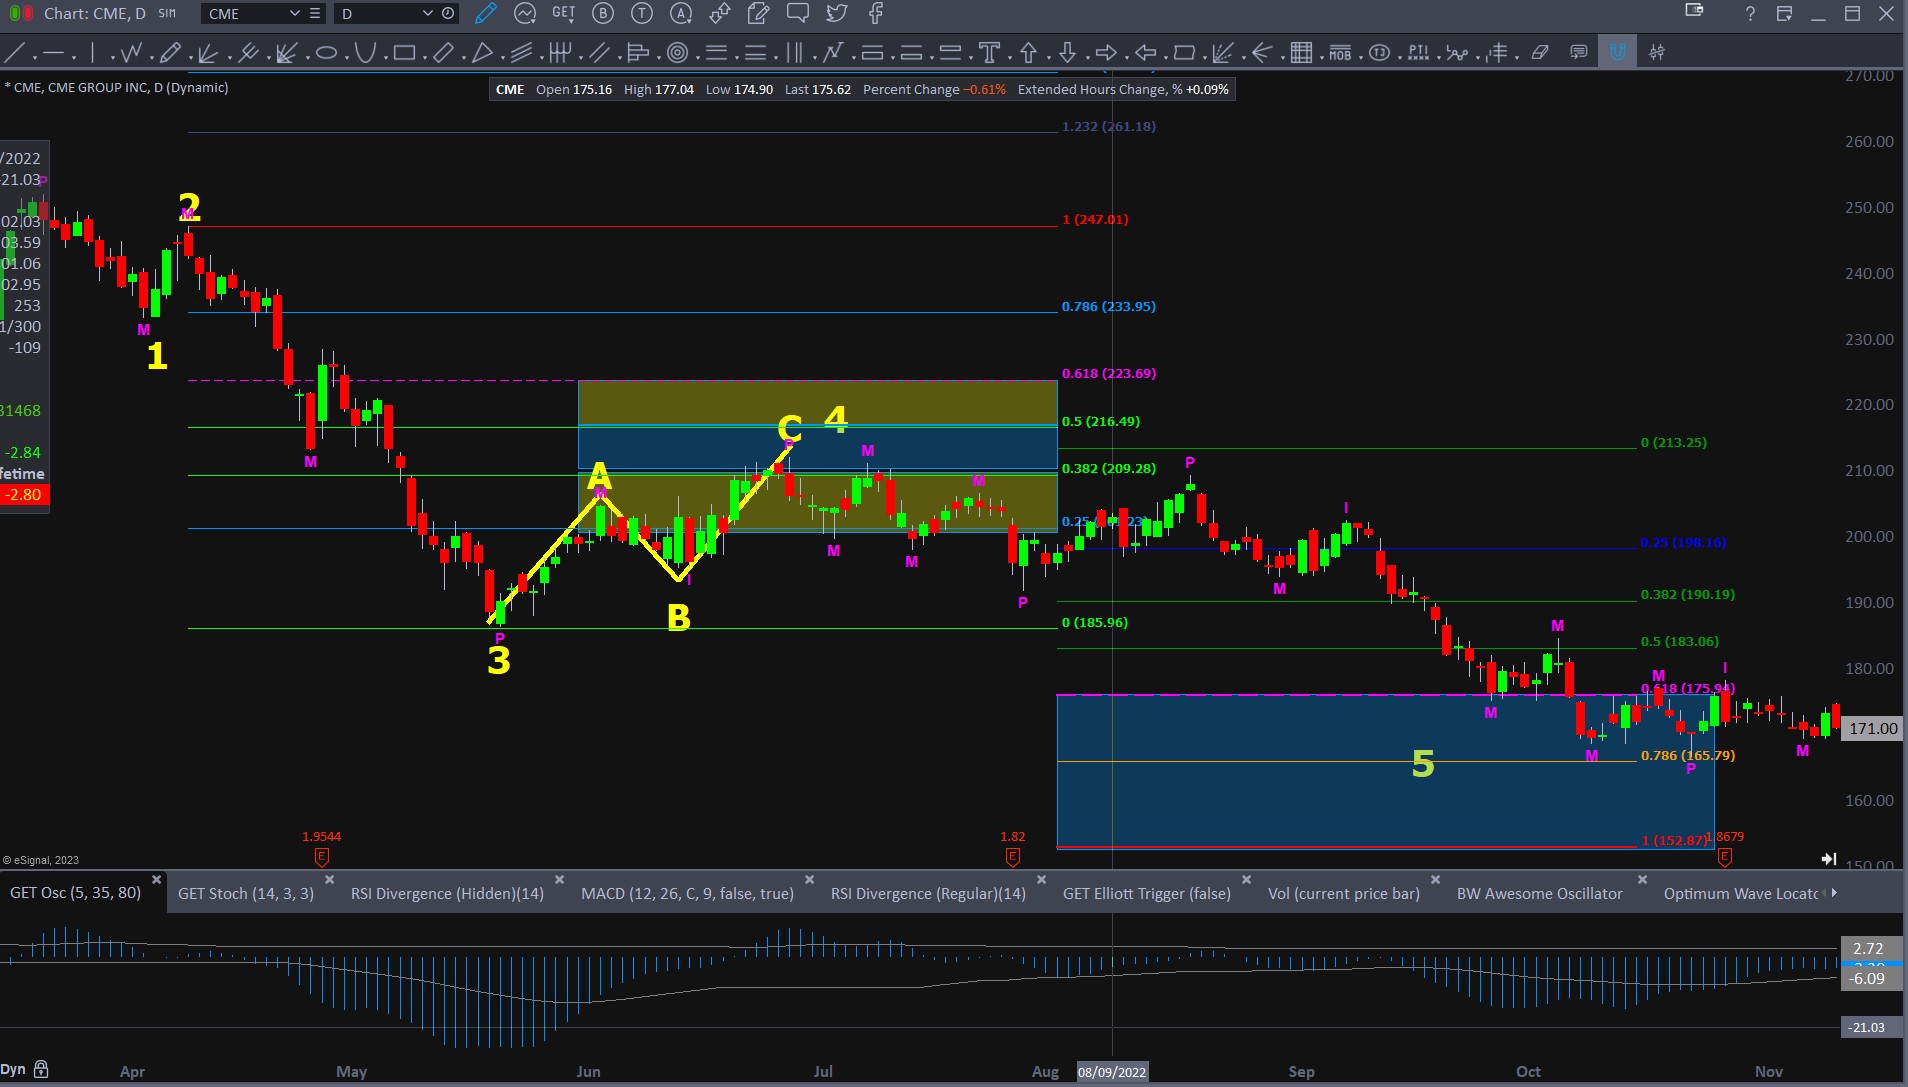Click the Twitter share icon
This screenshot has width=1908, height=1087.
(x=836, y=13)
